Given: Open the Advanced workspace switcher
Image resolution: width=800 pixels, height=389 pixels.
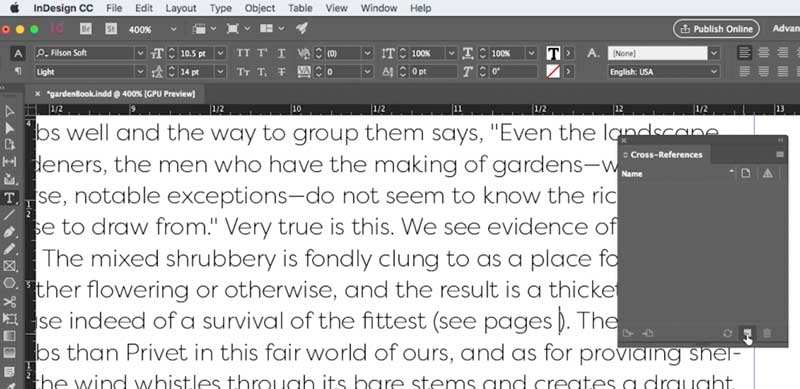Looking at the screenshot, I should 786,29.
